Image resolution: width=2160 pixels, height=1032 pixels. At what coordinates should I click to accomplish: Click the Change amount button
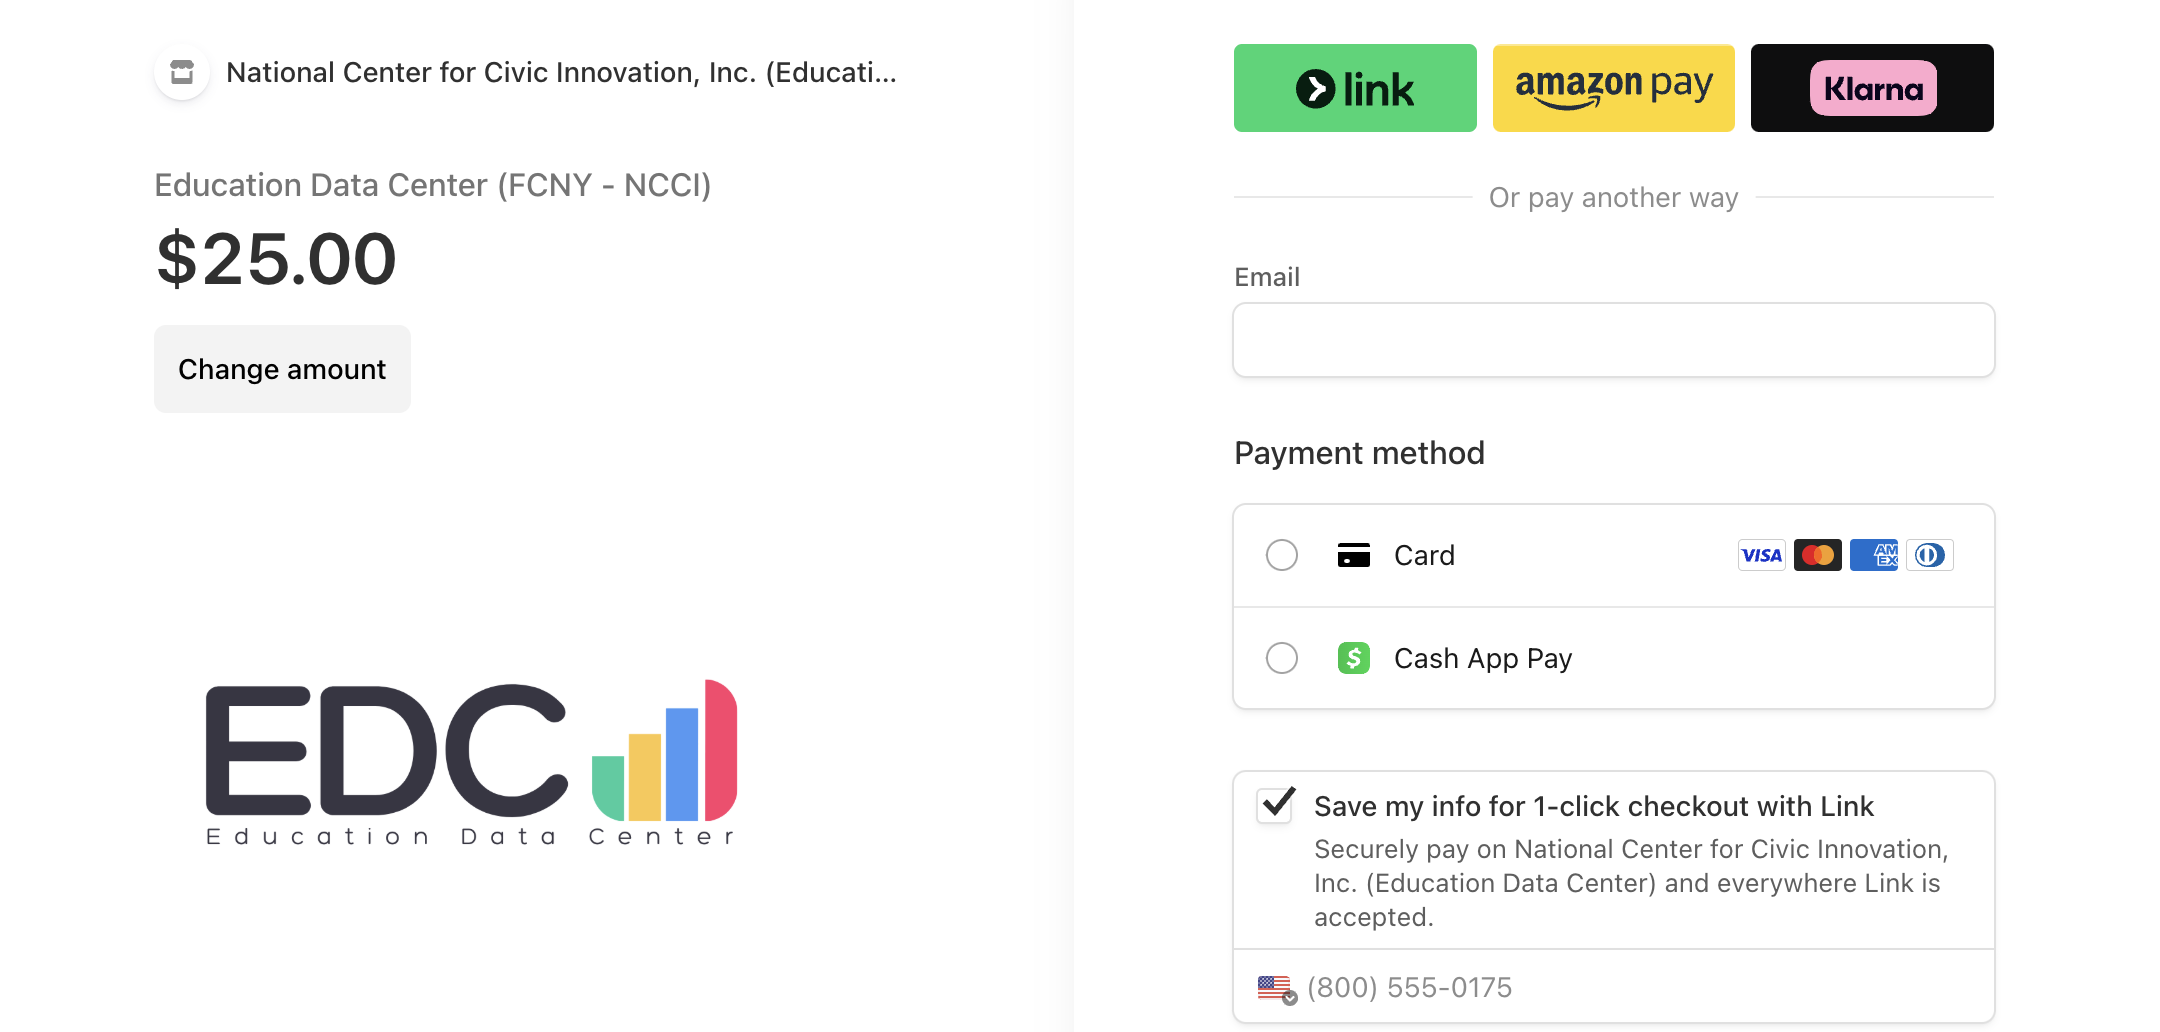coord(282,369)
